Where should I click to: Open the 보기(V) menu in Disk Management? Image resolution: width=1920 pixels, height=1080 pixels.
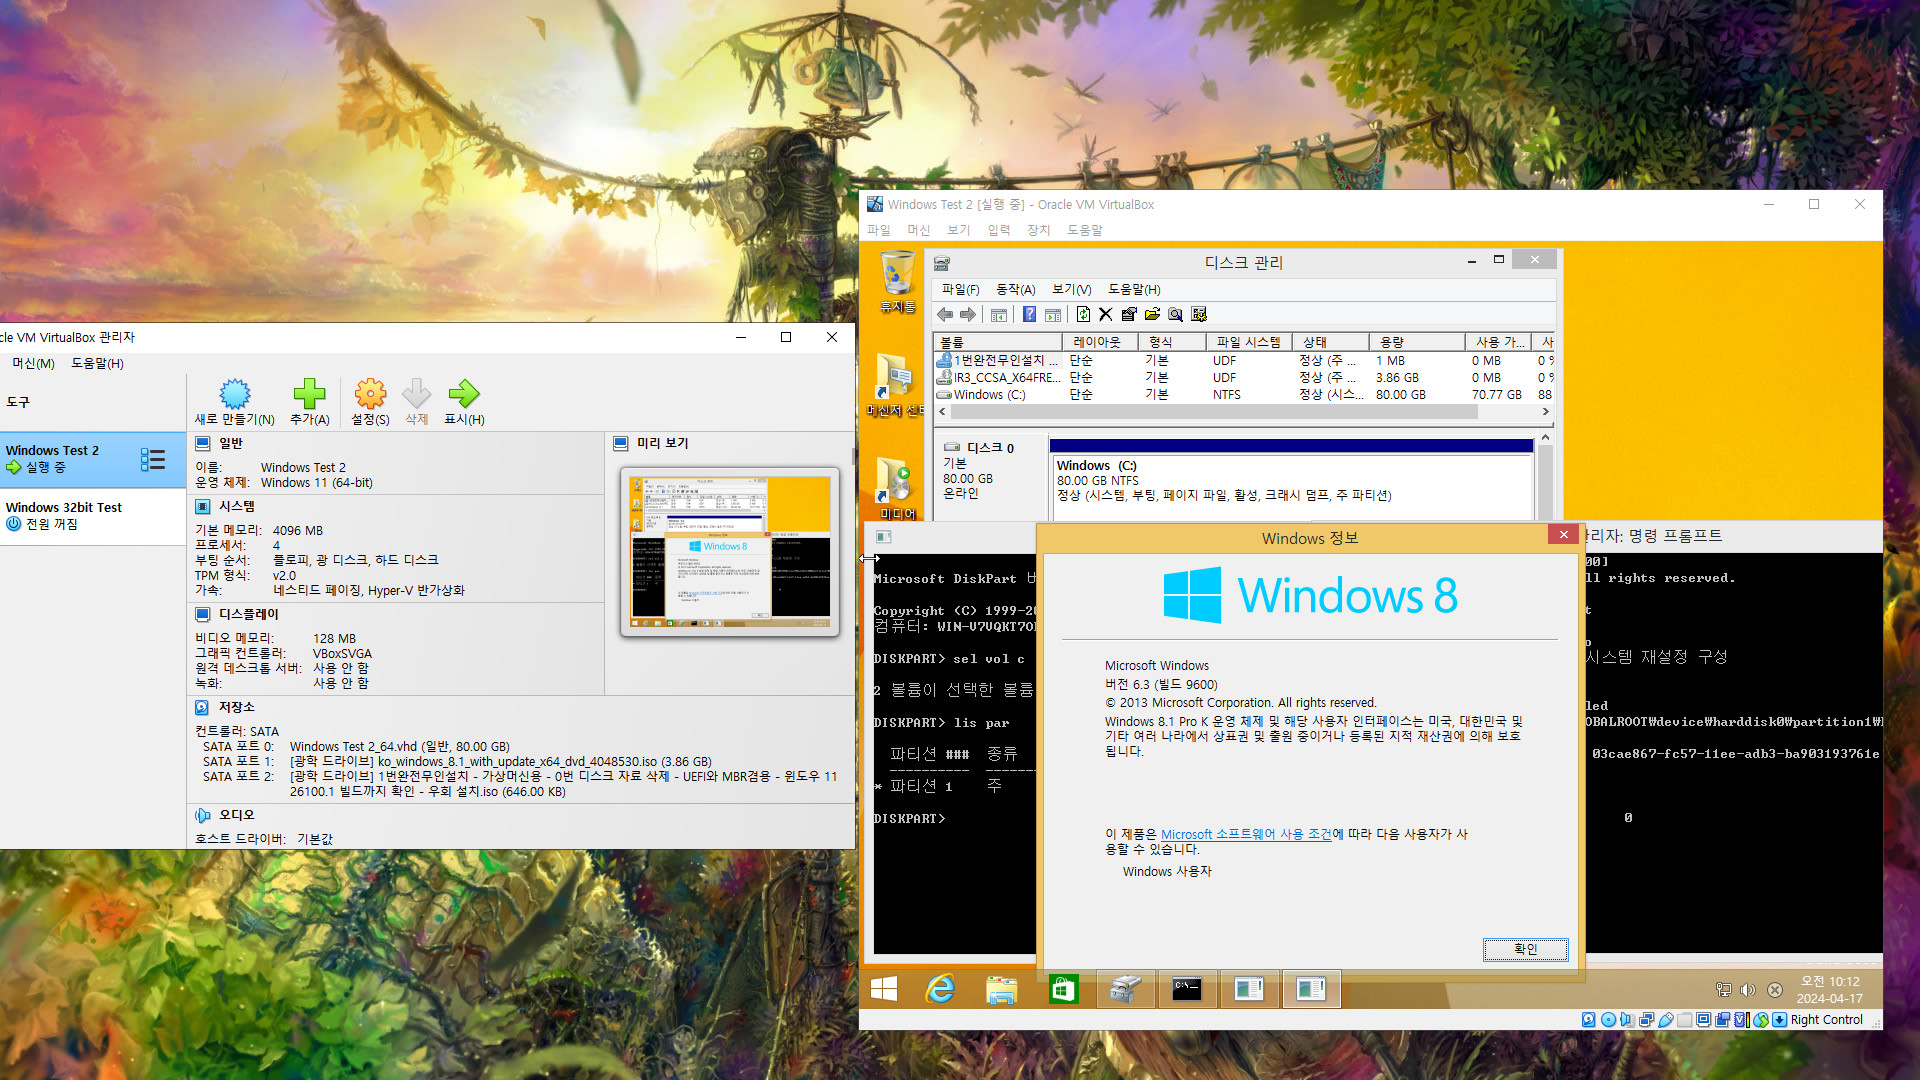click(1071, 289)
